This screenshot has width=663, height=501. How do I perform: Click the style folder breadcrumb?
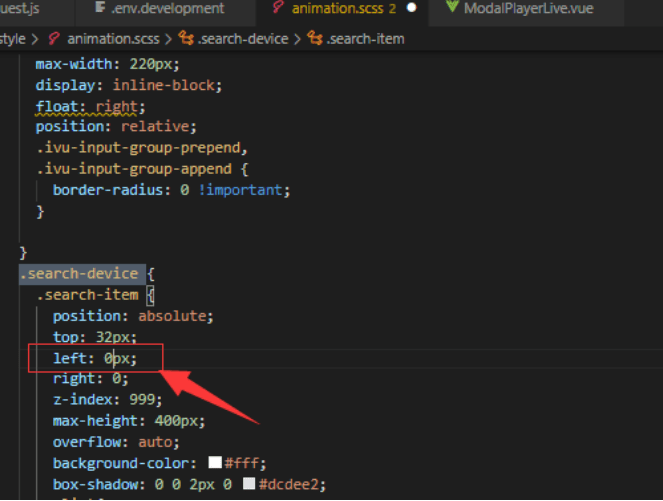(13, 39)
